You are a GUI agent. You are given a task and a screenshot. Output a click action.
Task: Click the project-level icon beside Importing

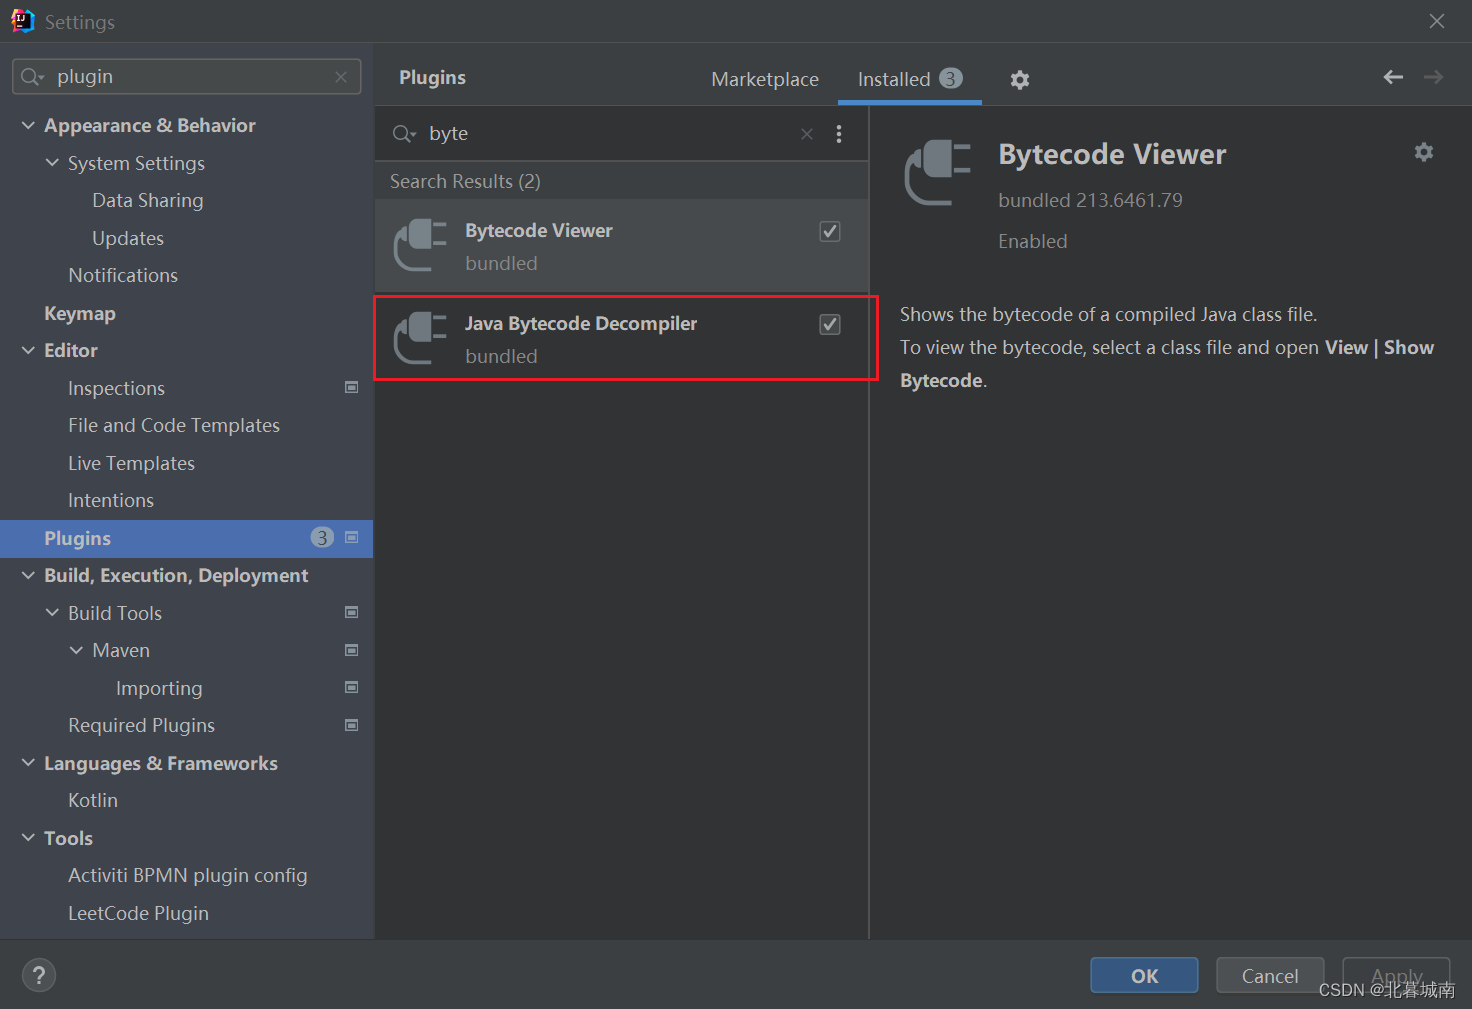[351, 687]
